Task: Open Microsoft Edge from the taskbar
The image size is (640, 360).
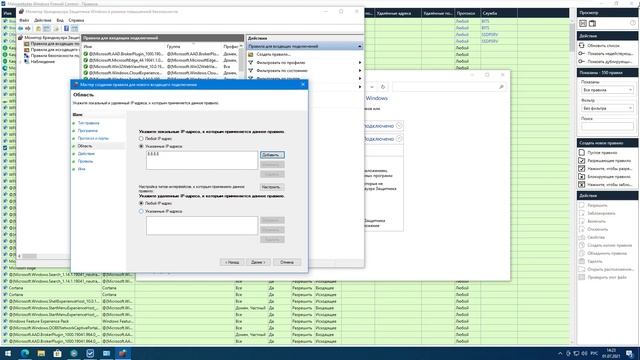Action: [25, 353]
